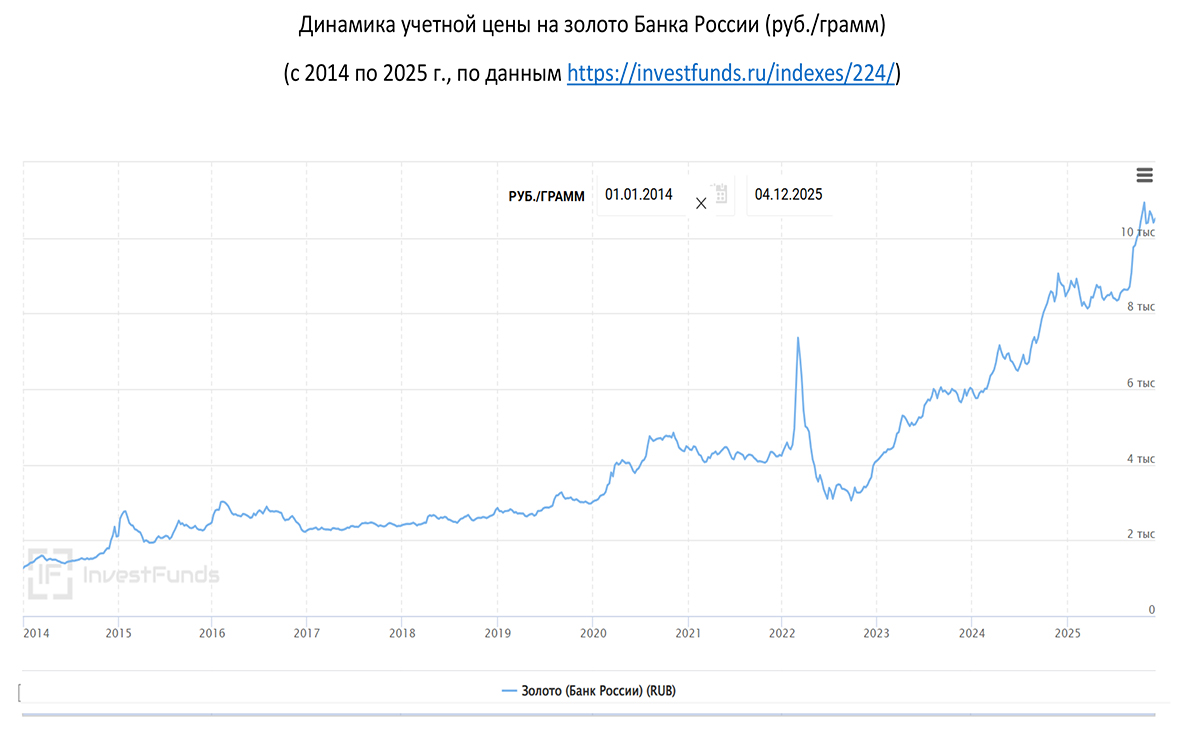This screenshot has height=729, width=1200.
Task: Click the 2022 price spike peak
Action: point(797,338)
